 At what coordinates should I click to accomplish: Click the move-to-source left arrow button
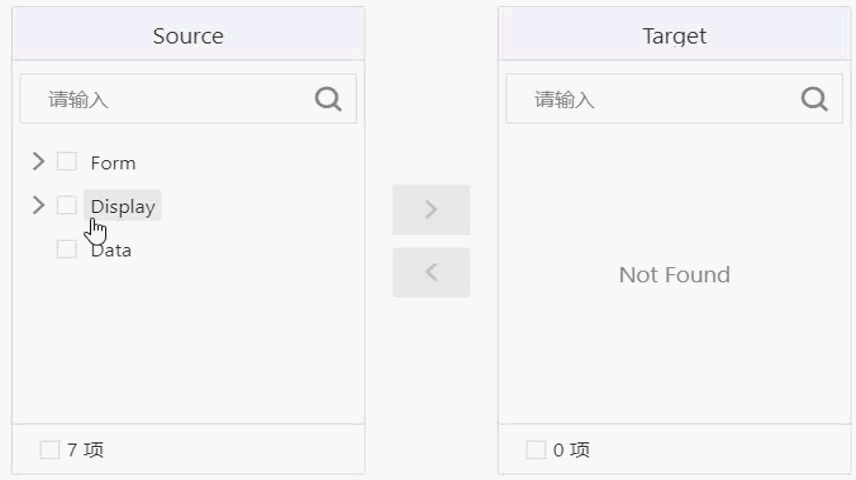(x=431, y=272)
